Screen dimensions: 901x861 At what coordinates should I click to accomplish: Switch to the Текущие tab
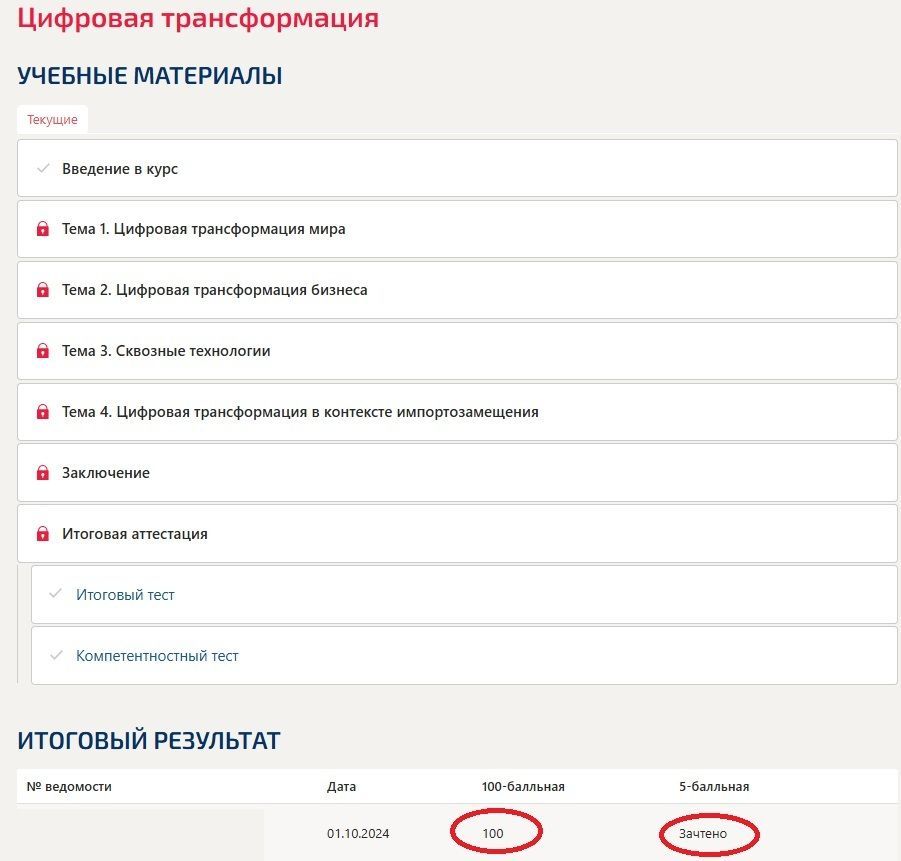[x=52, y=120]
